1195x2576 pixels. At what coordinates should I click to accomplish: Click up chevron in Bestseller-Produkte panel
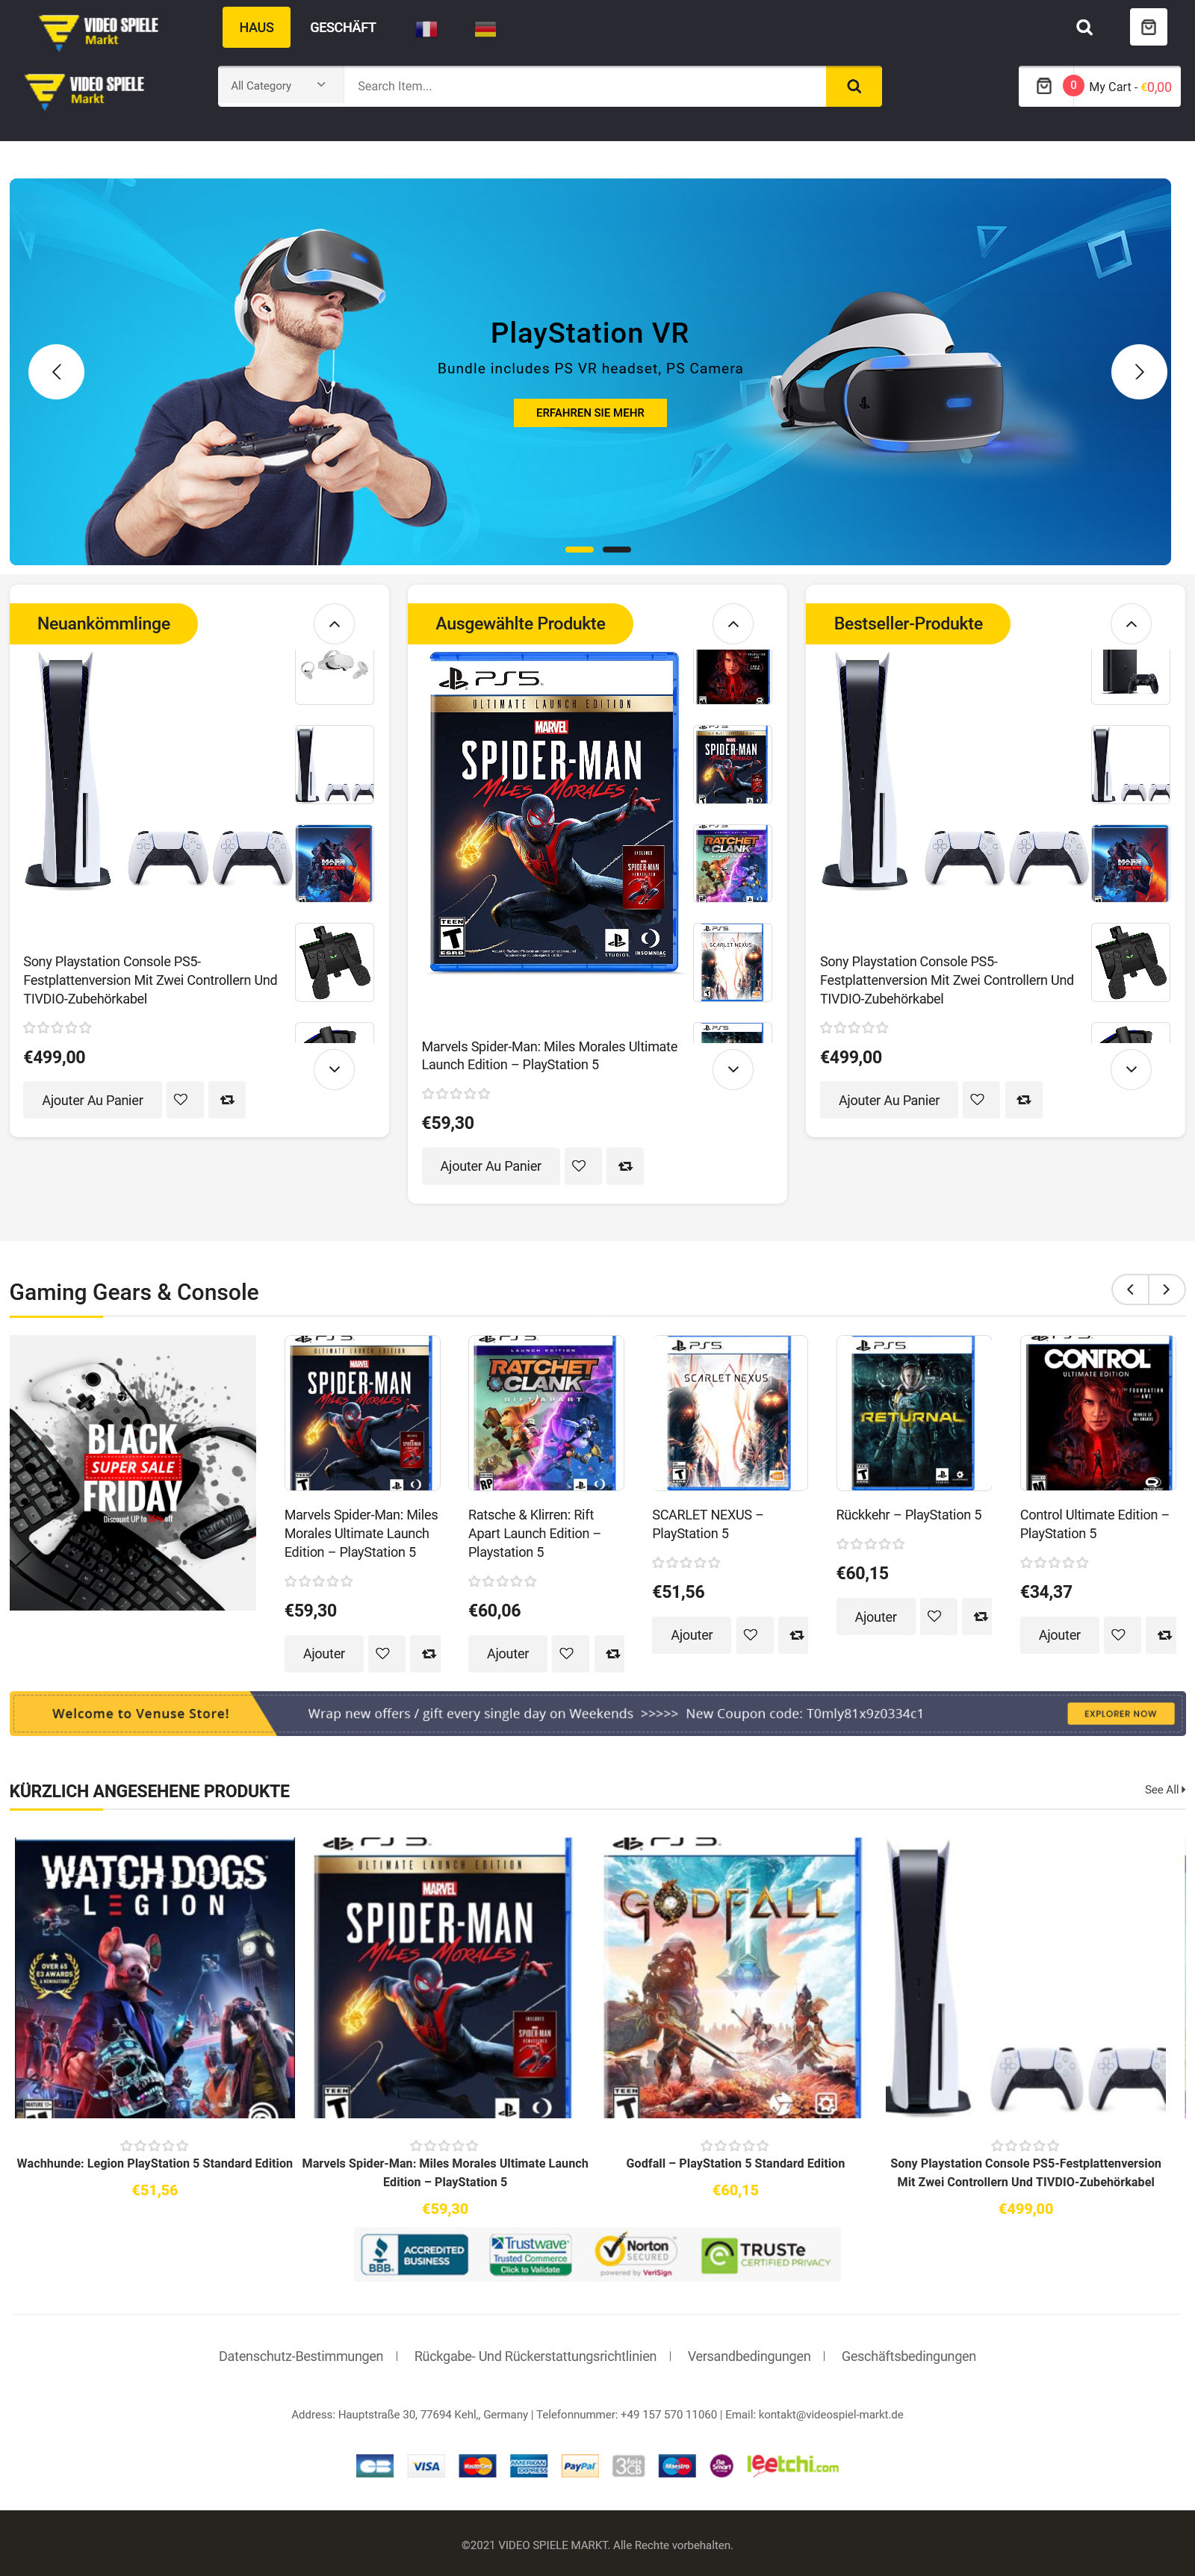point(1131,624)
